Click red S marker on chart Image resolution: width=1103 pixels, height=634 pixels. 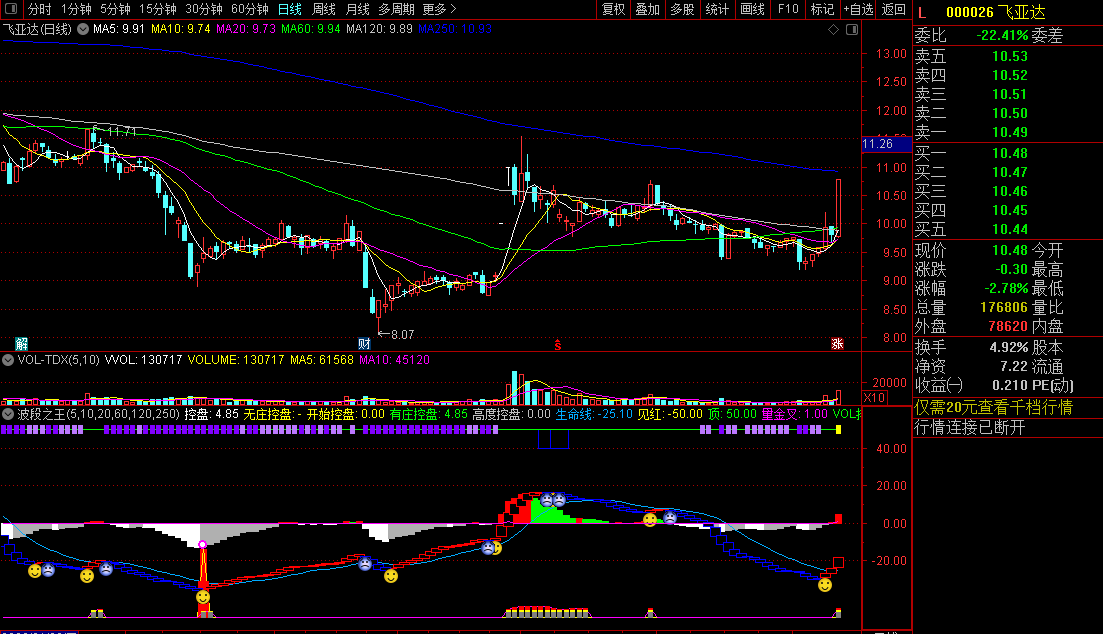tap(557, 344)
